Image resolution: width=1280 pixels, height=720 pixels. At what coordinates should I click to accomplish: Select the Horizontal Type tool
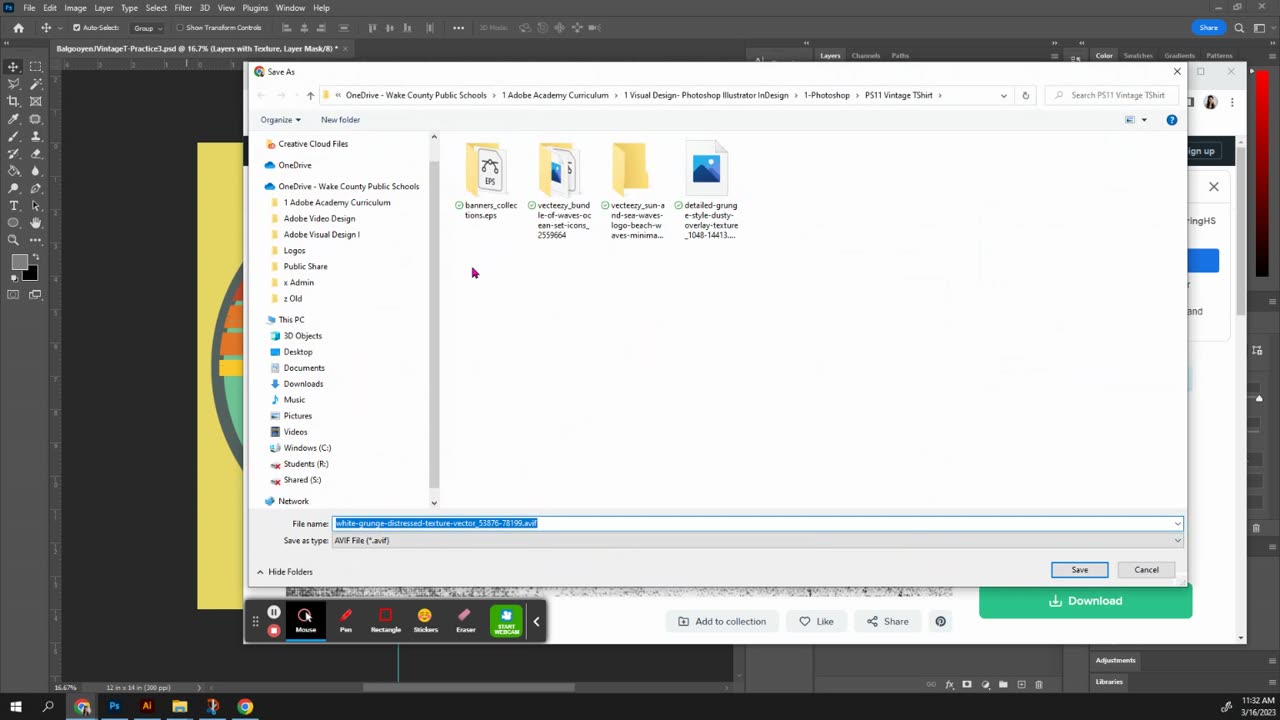13,205
